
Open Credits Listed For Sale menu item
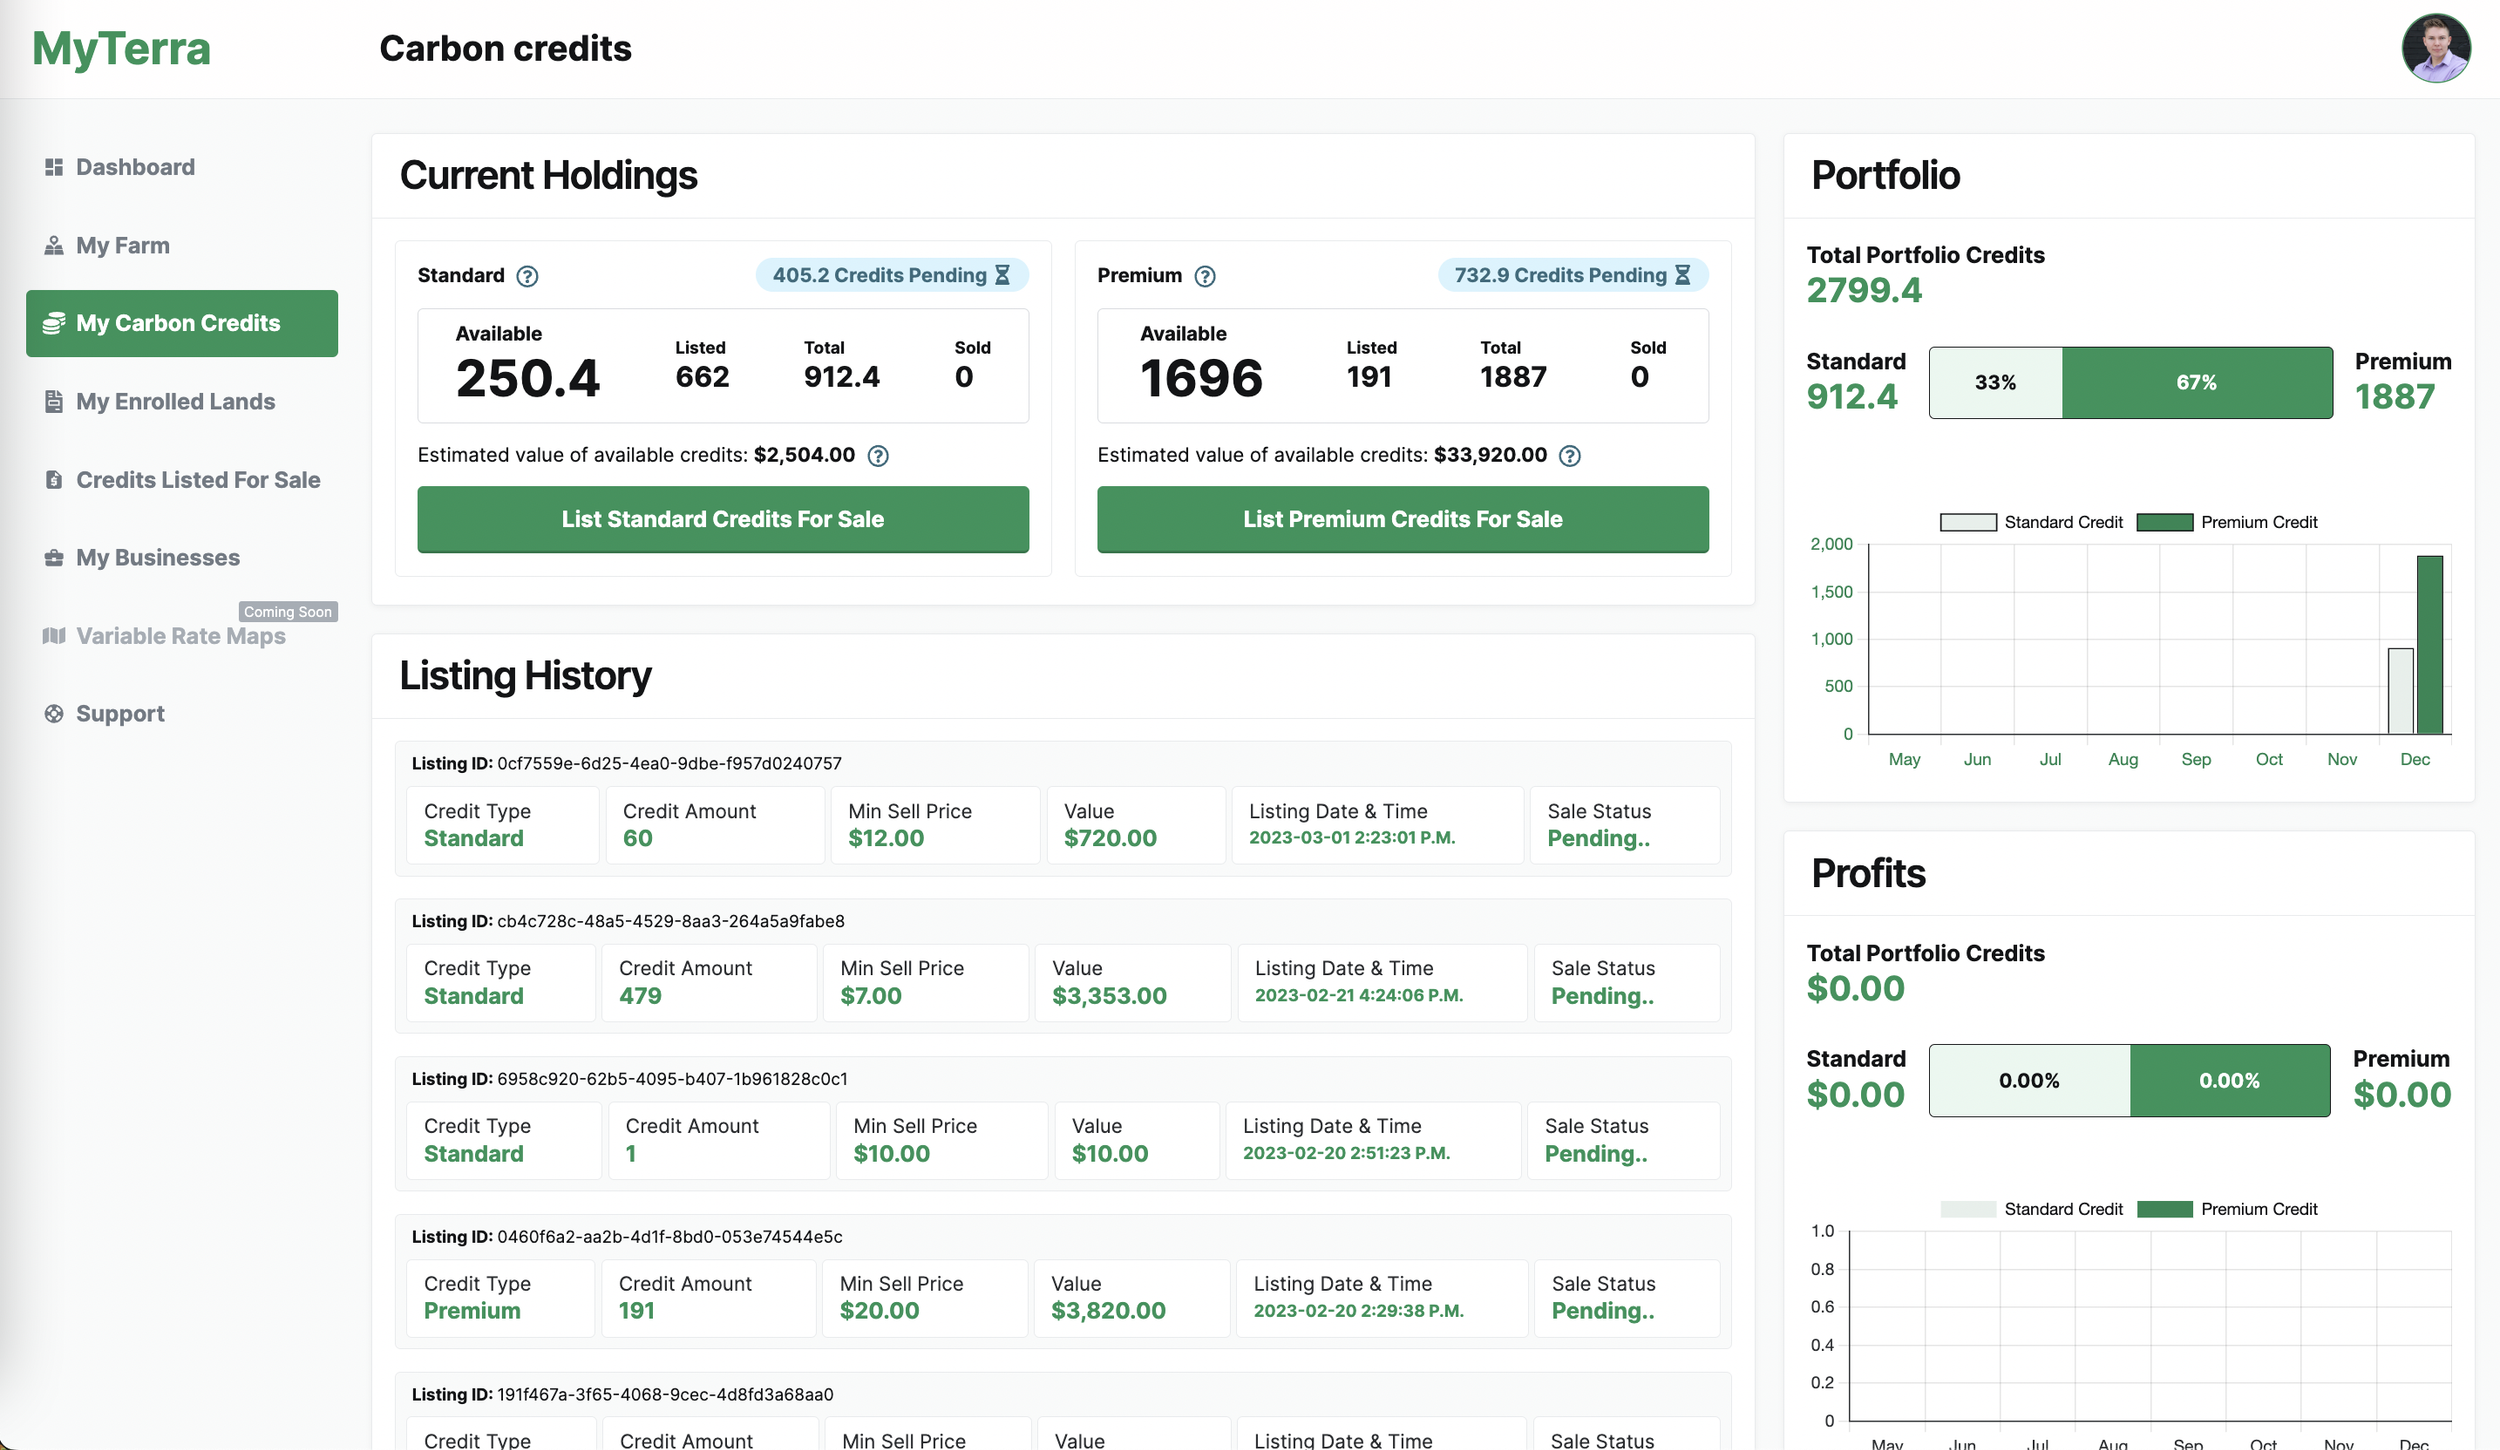tap(198, 480)
